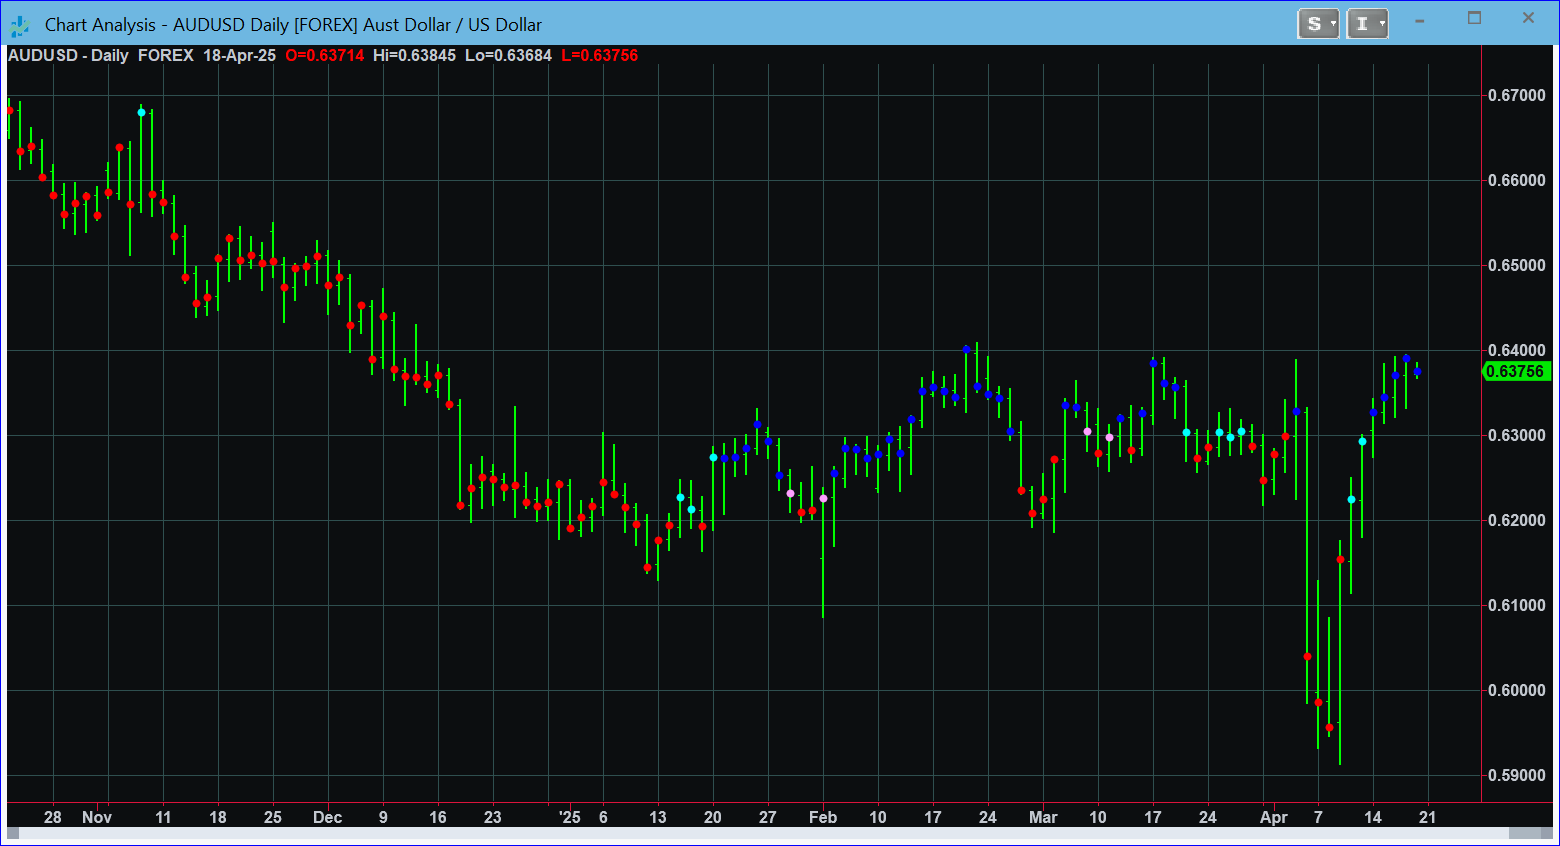Open the S symbol linking dropdown
1560x846 pixels.
tap(1318, 24)
